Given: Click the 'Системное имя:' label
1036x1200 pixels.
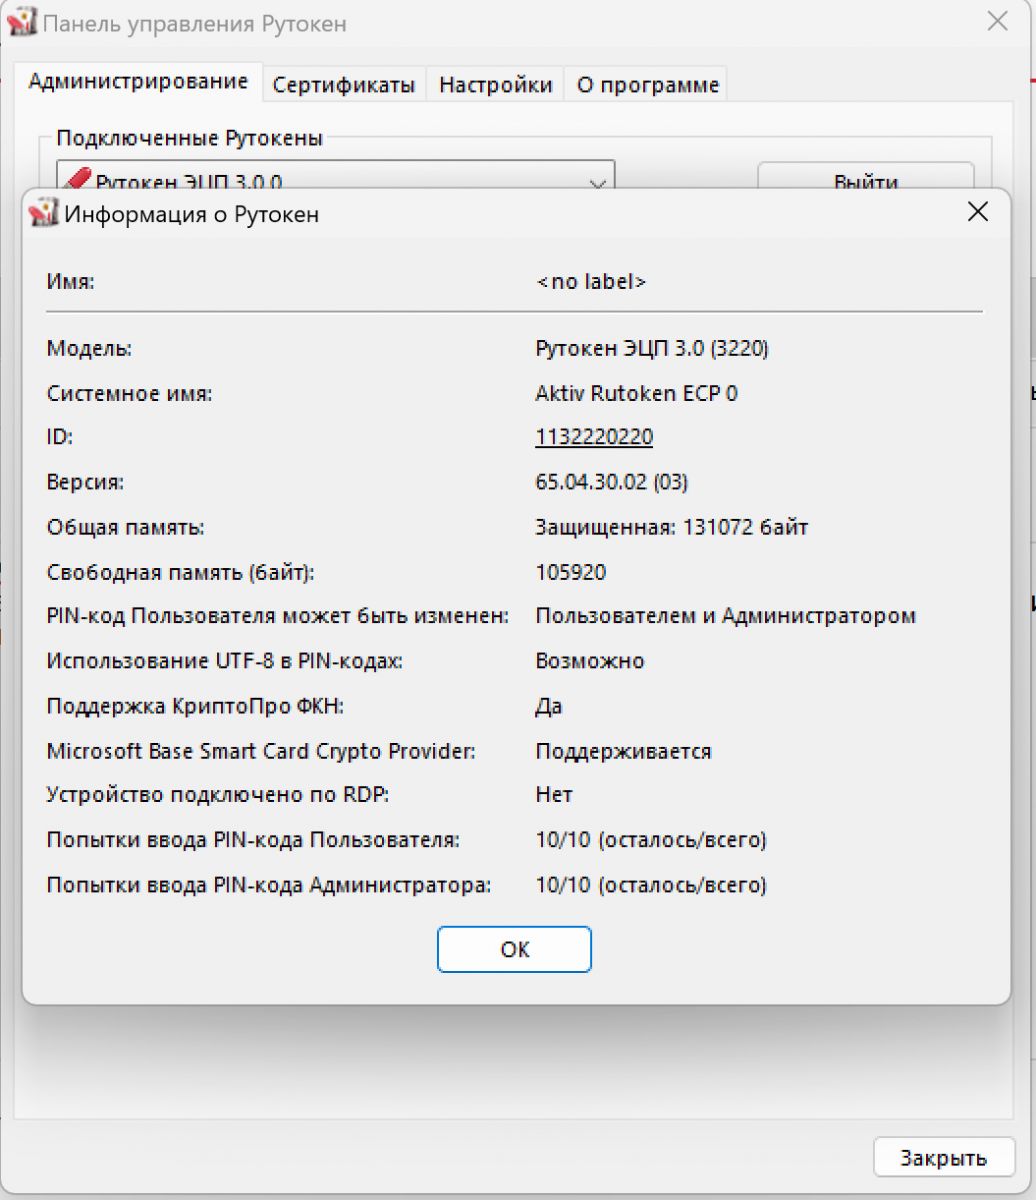Looking at the screenshot, I should (x=130, y=393).
